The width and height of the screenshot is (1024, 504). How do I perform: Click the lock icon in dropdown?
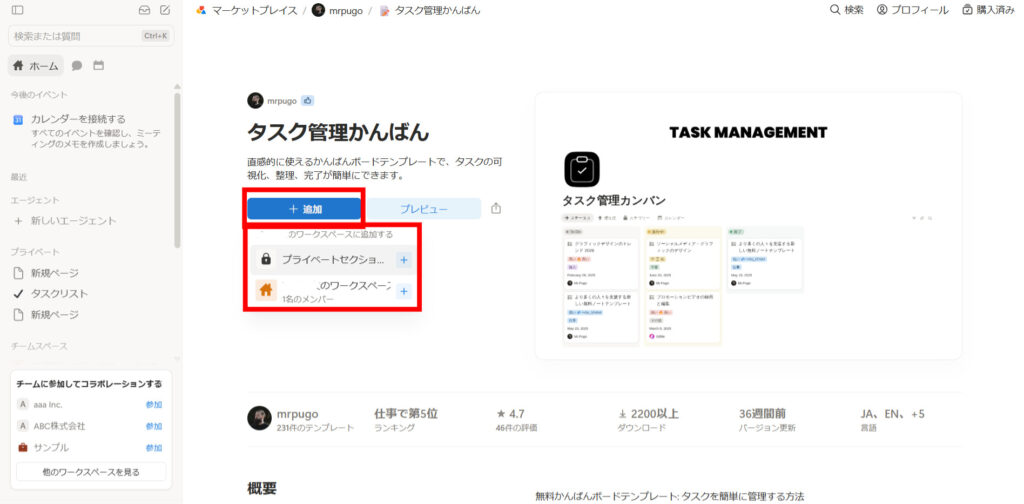[x=266, y=259]
